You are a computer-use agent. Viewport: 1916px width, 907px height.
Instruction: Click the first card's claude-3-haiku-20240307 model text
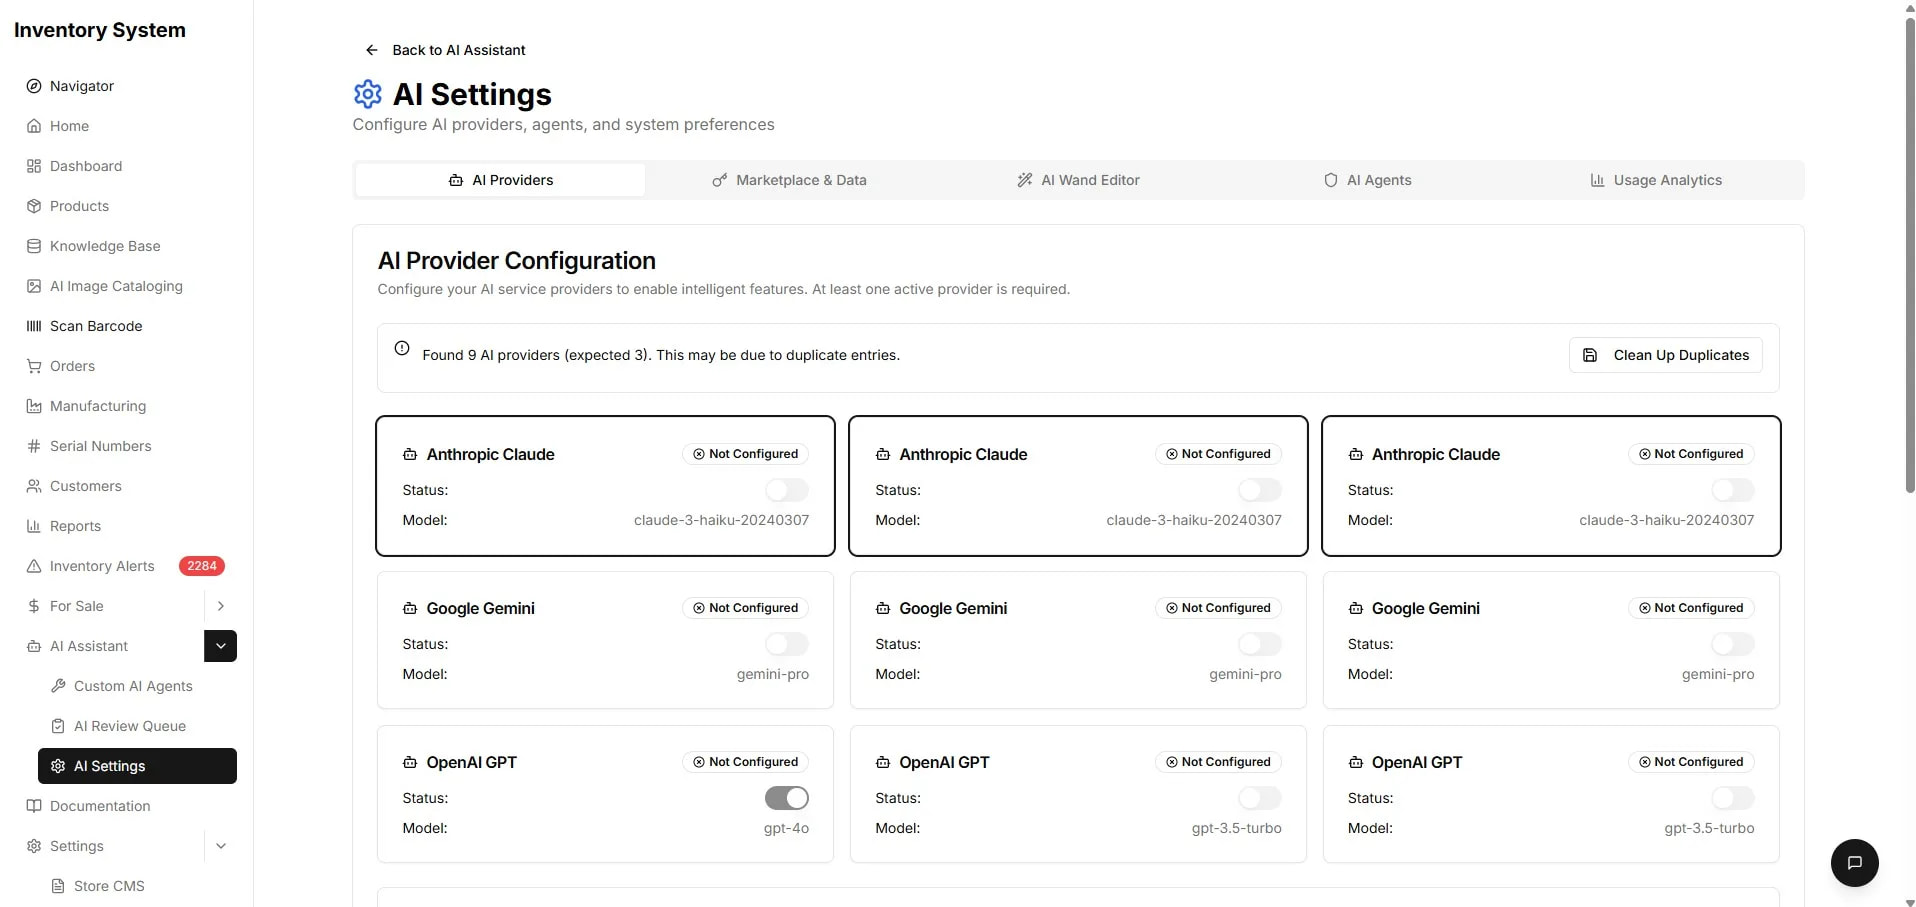721,520
